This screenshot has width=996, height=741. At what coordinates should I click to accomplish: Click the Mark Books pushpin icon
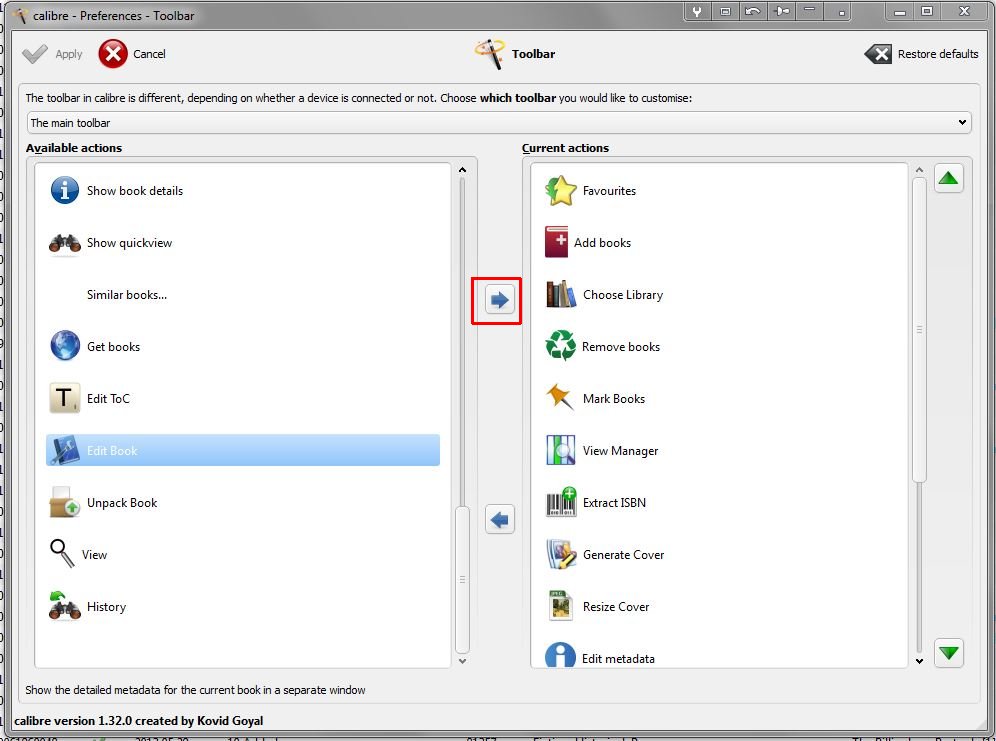(560, 397)
